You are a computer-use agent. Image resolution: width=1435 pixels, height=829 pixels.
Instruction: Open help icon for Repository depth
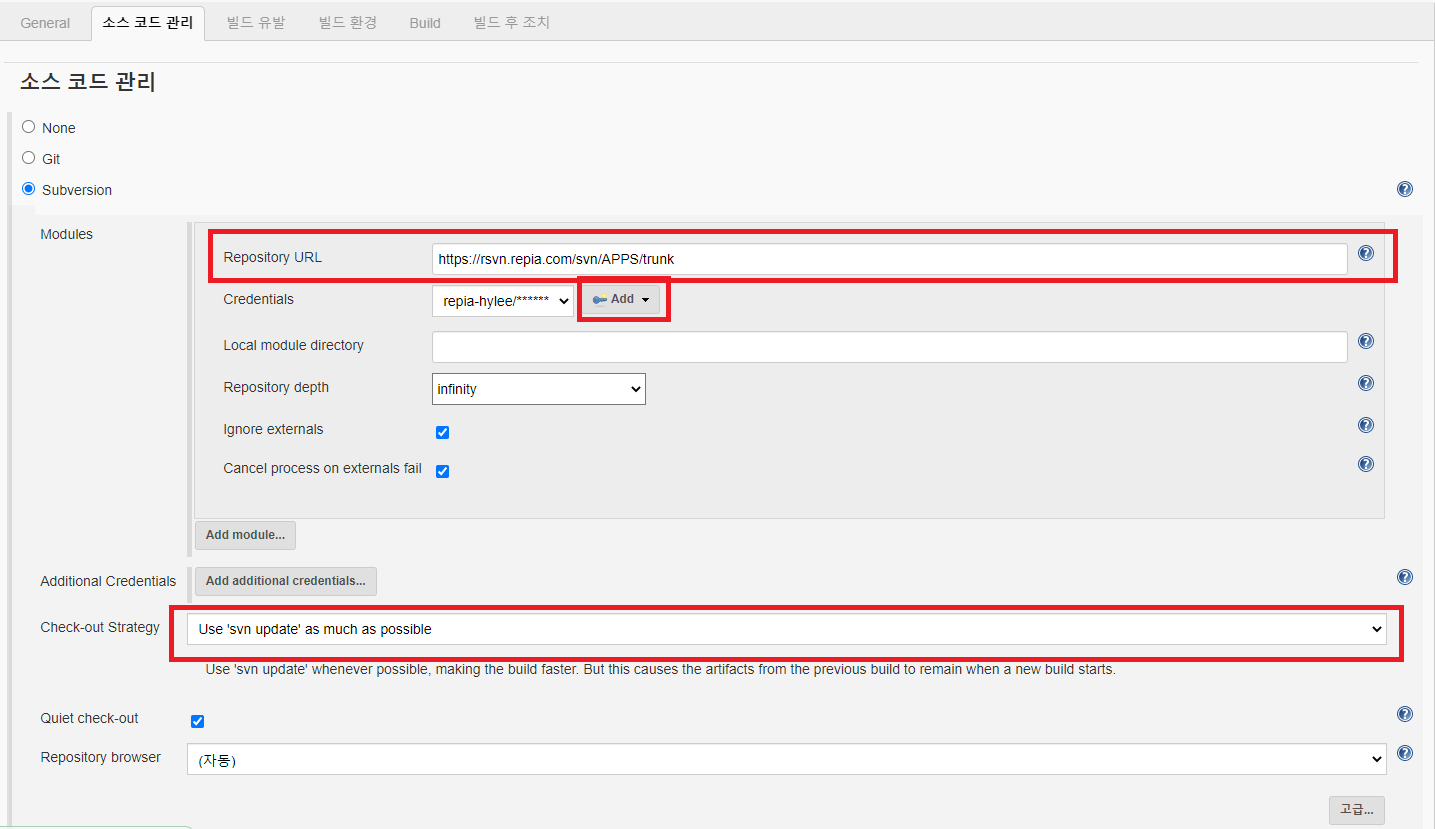coord(1365,384)
